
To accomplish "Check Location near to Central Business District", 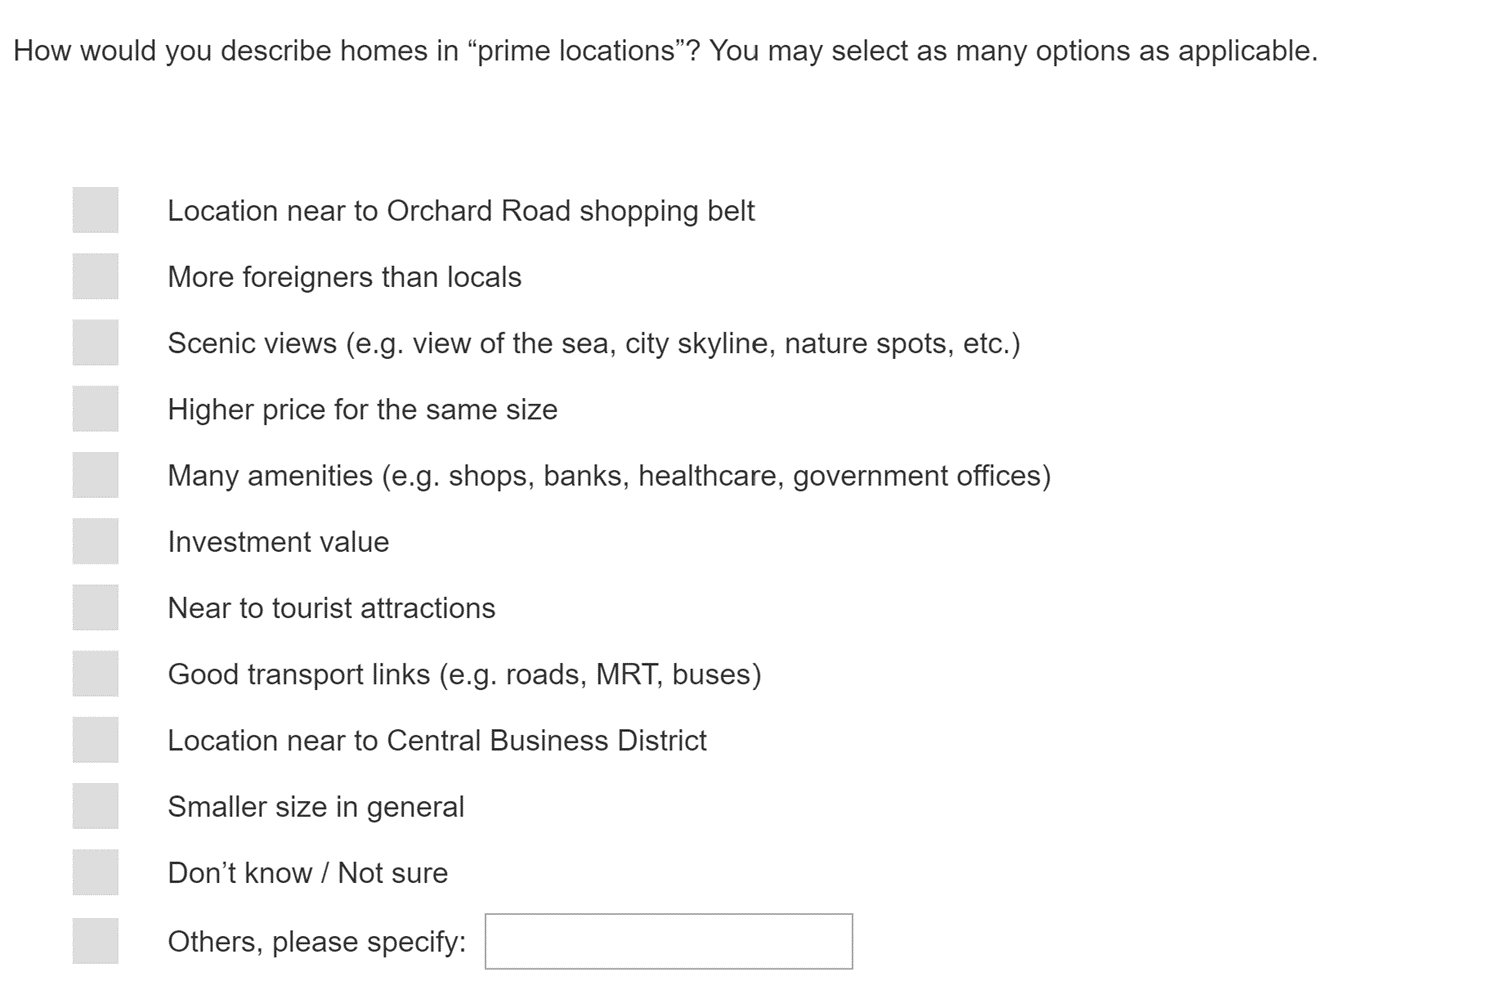I will (95, 740).
